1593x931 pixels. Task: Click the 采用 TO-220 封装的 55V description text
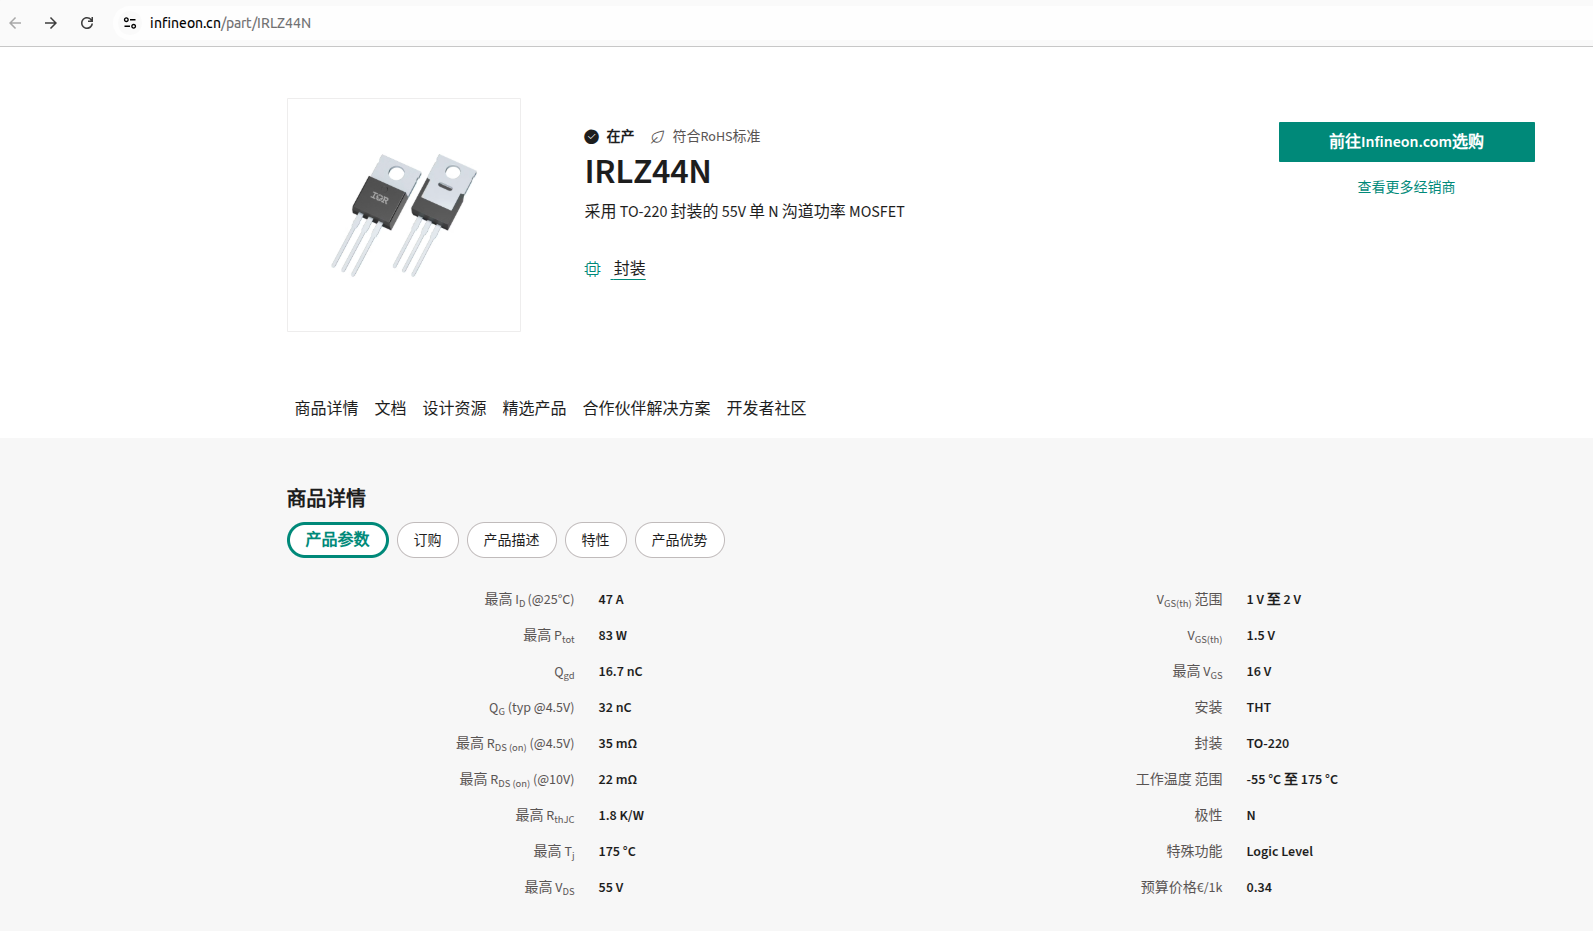(x=745, y=212)
